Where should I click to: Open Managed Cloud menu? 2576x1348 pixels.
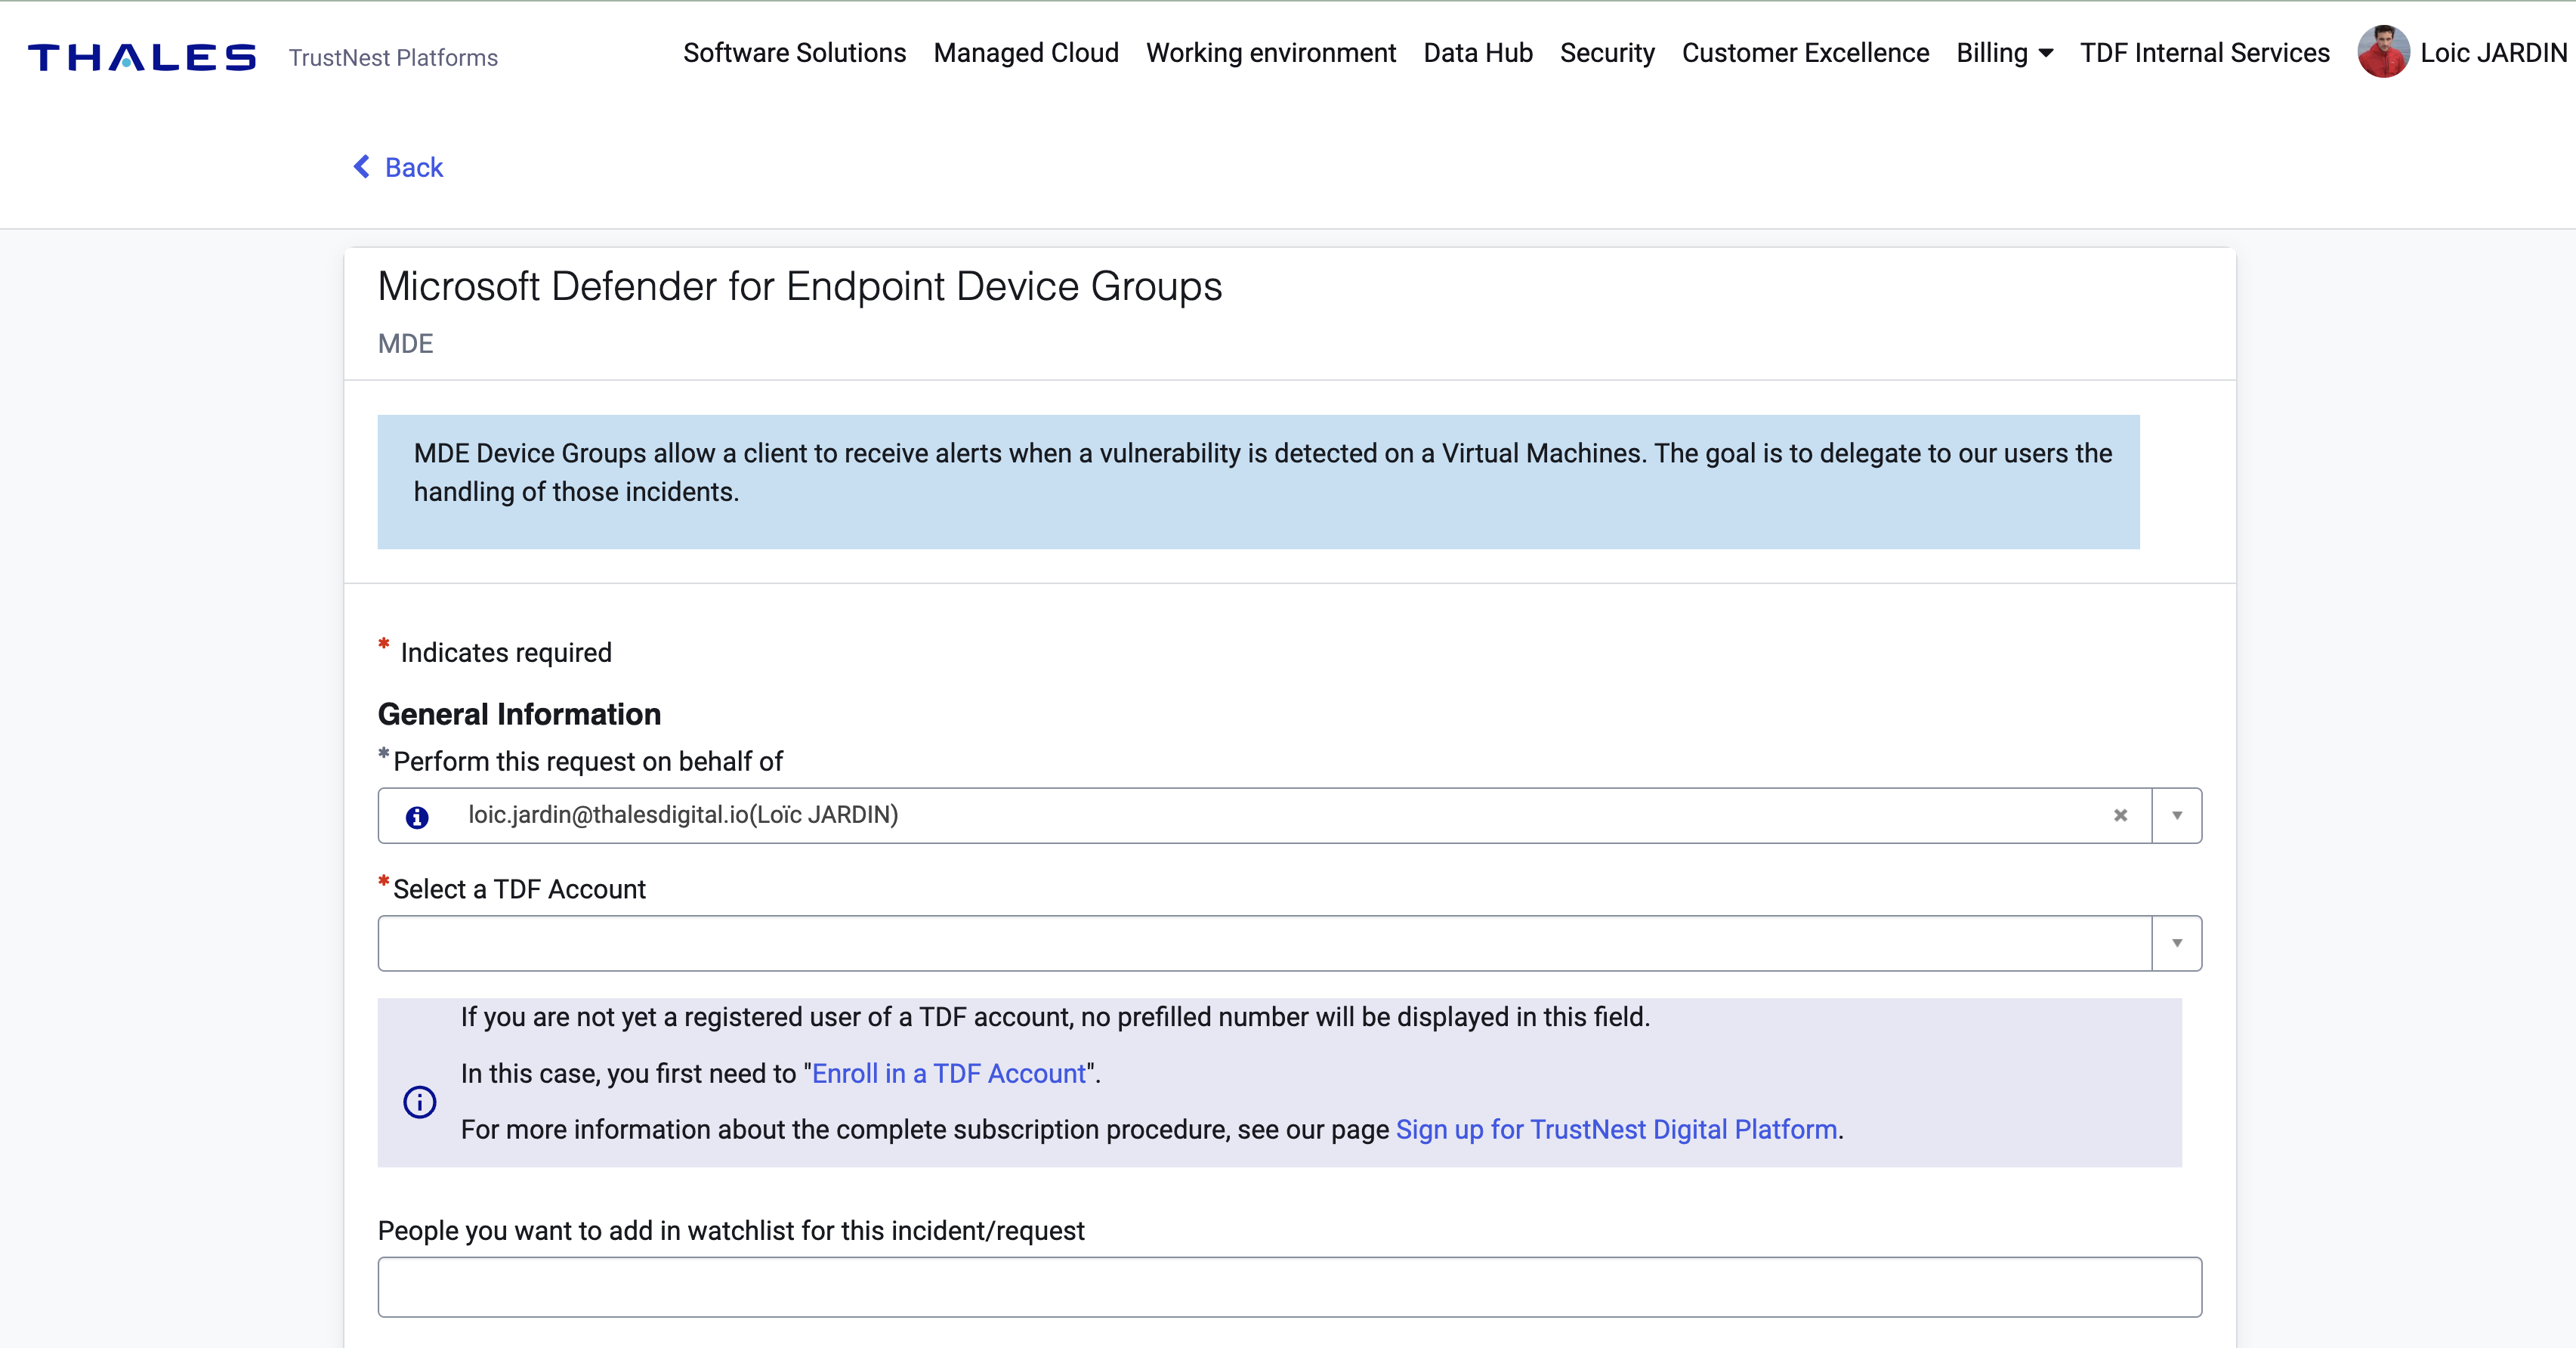[1026, 53]
